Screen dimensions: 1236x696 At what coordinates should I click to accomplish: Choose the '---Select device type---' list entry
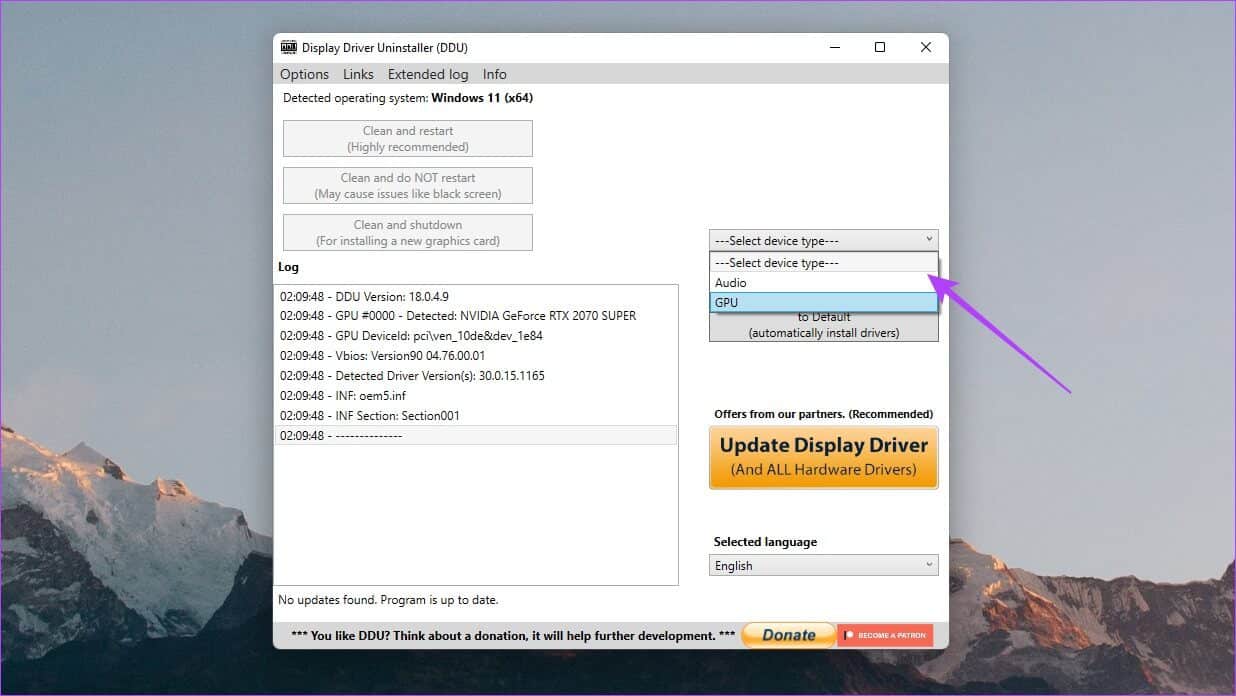[824, 263]
